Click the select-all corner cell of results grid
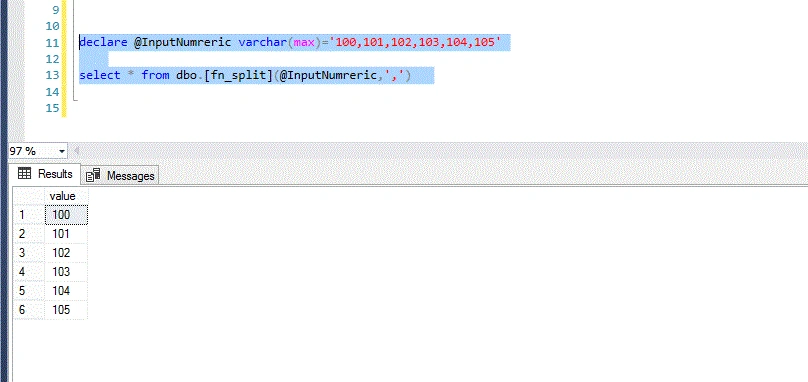The image size is (808, 382). (x=29, y=196)
